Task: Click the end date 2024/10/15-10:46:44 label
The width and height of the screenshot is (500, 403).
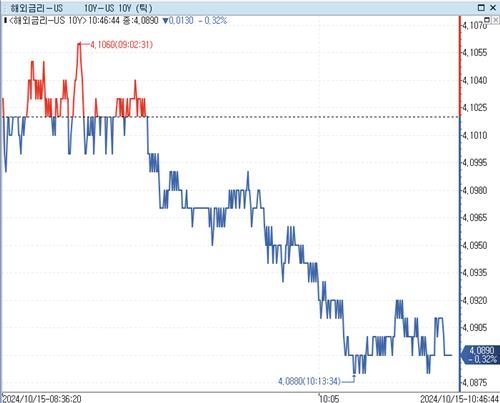Action: [x=459, y=398]
